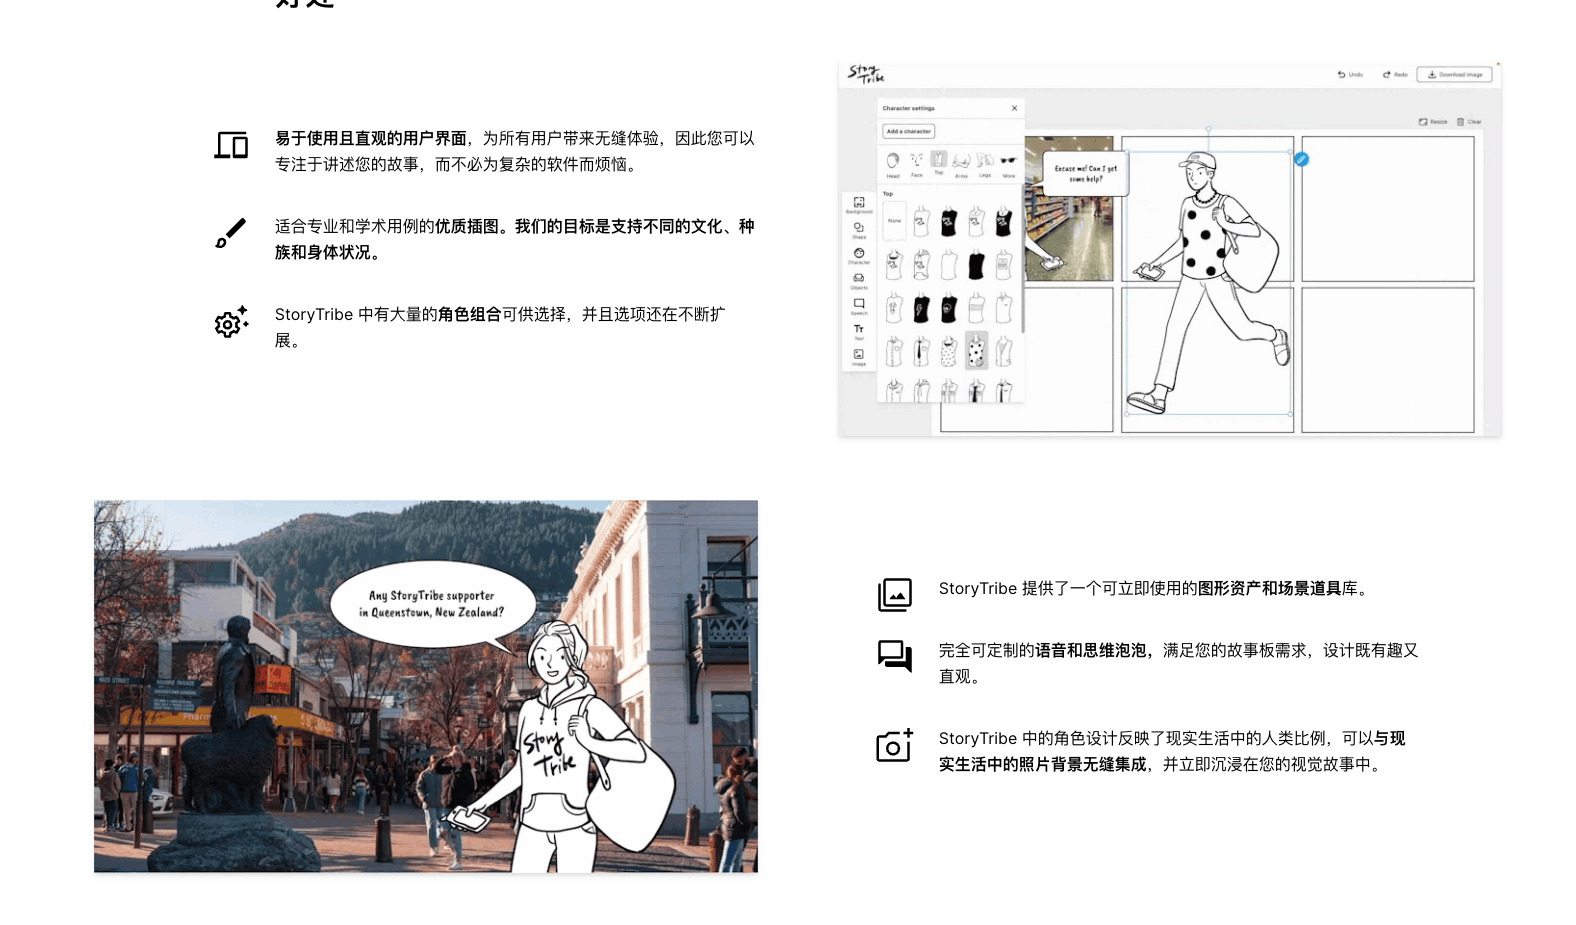The image size is (1576, 925).
Task: Select the Image tool in the sidebar
Action: [859, 357]
